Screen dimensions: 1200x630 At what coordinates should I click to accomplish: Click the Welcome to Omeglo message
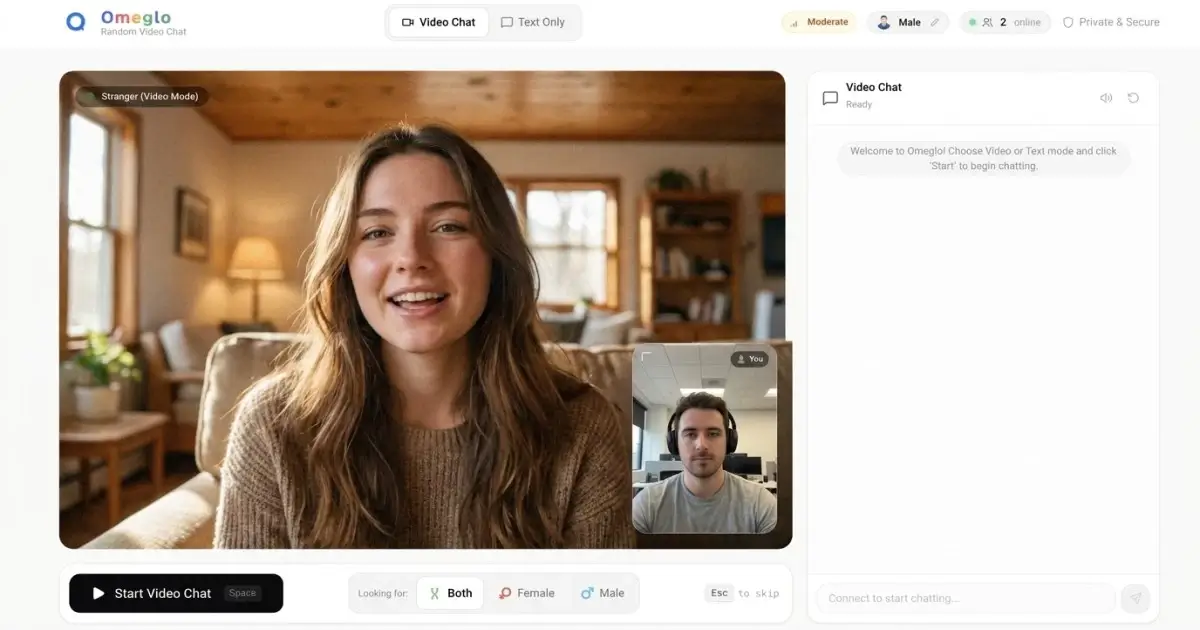[x=984, y=158]
